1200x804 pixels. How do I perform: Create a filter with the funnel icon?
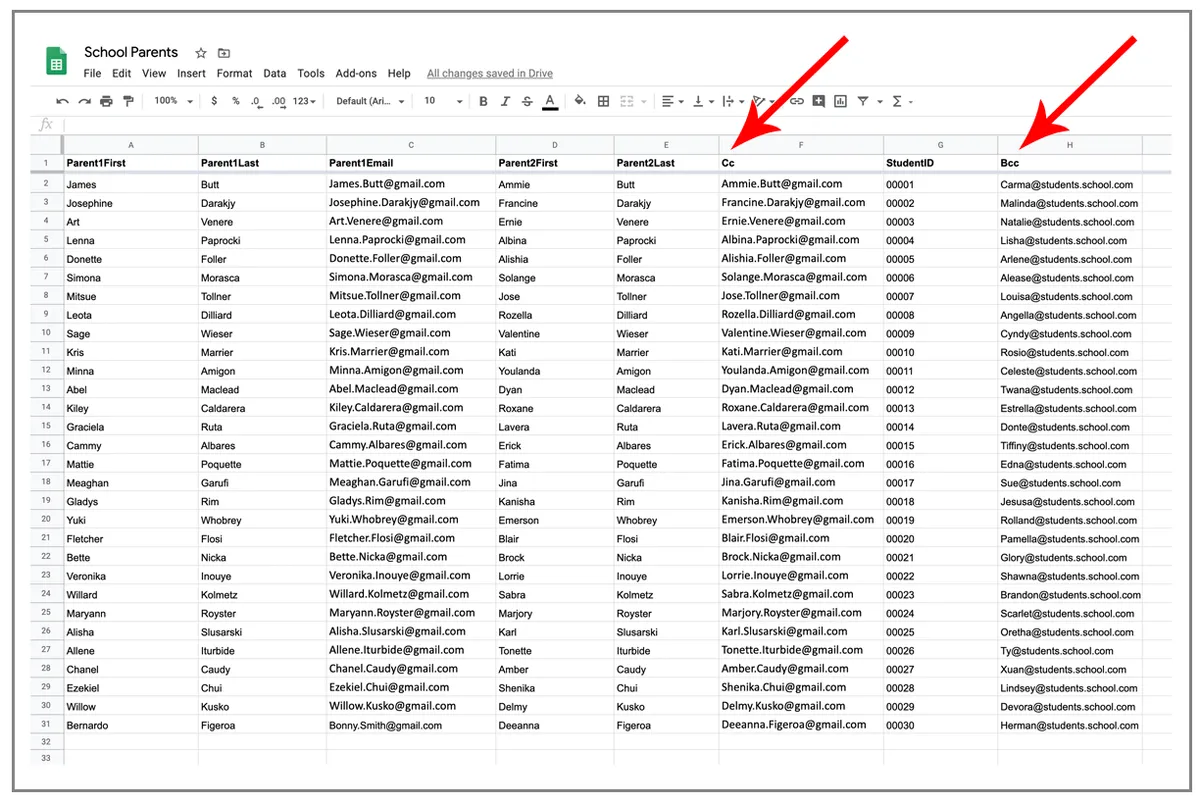(x=863, y=101)
